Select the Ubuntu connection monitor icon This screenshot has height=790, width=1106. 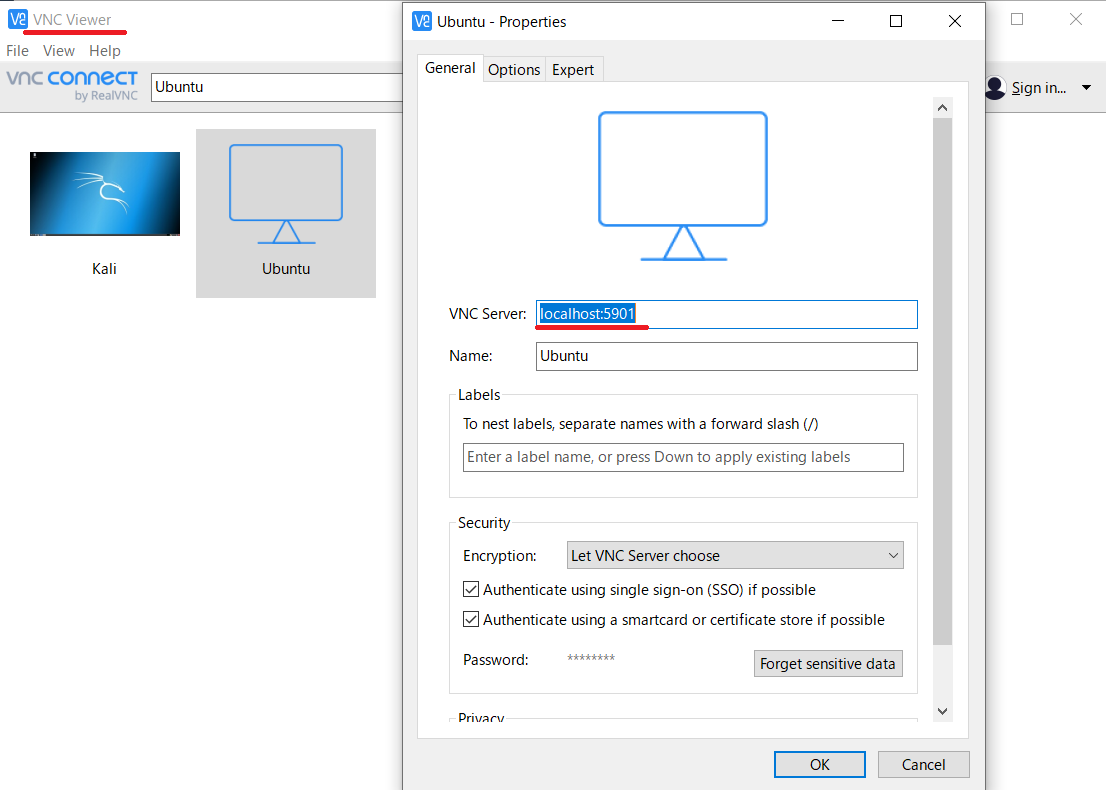(x=286, y=194)
